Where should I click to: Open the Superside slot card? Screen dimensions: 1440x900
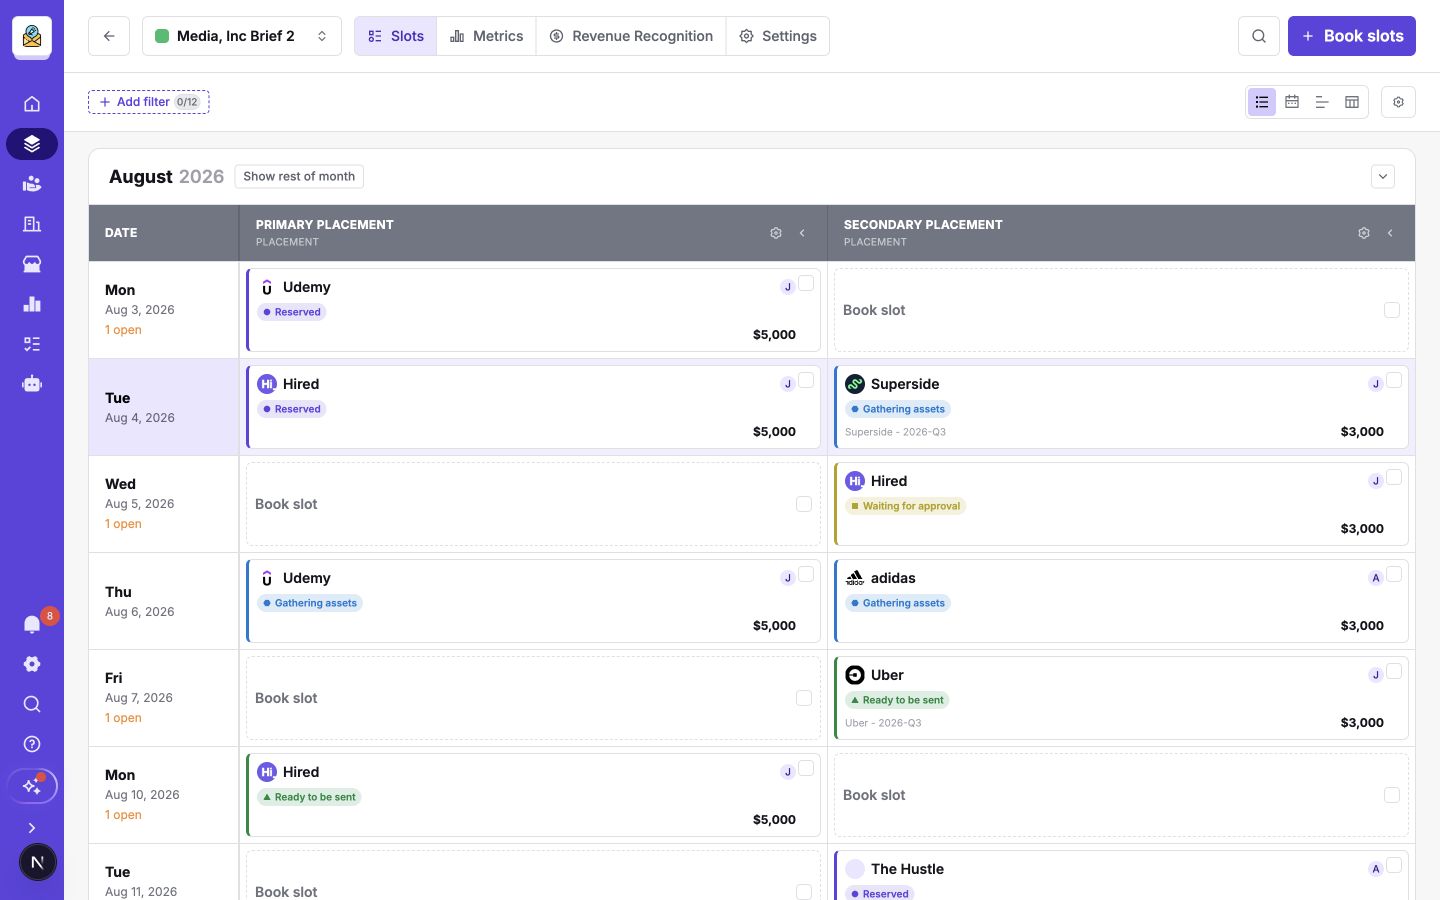coord(1121,407)
